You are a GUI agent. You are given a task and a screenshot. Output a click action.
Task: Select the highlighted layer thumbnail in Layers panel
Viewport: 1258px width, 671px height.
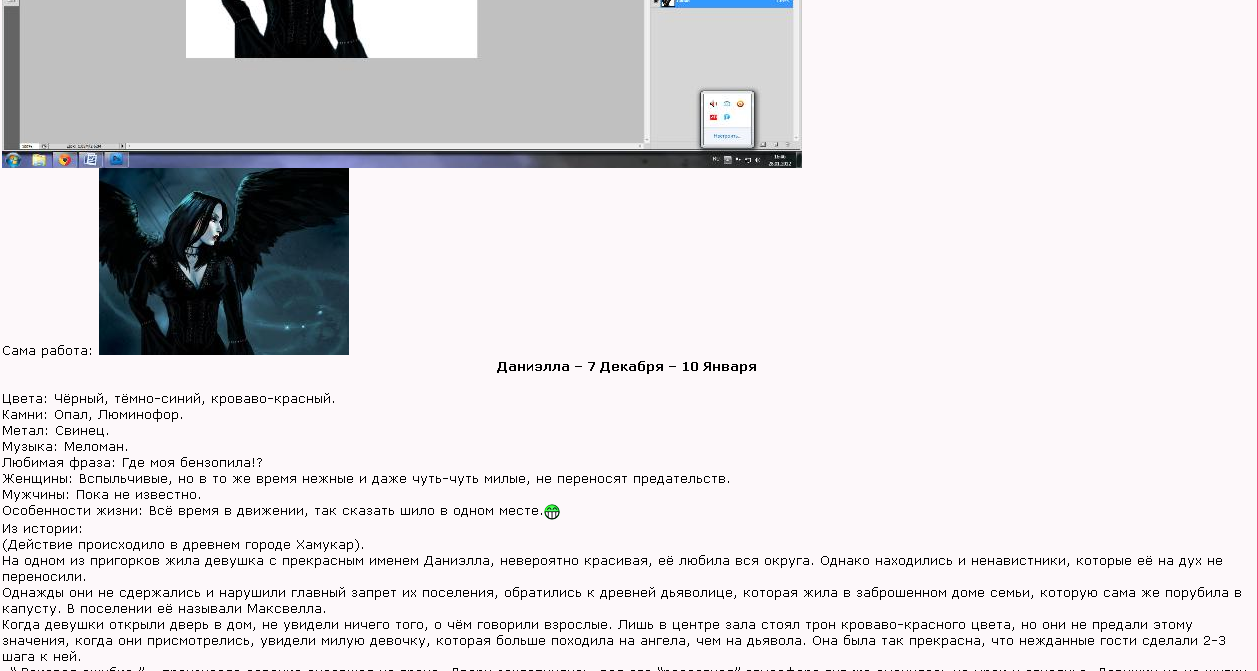tap(667, 2)
